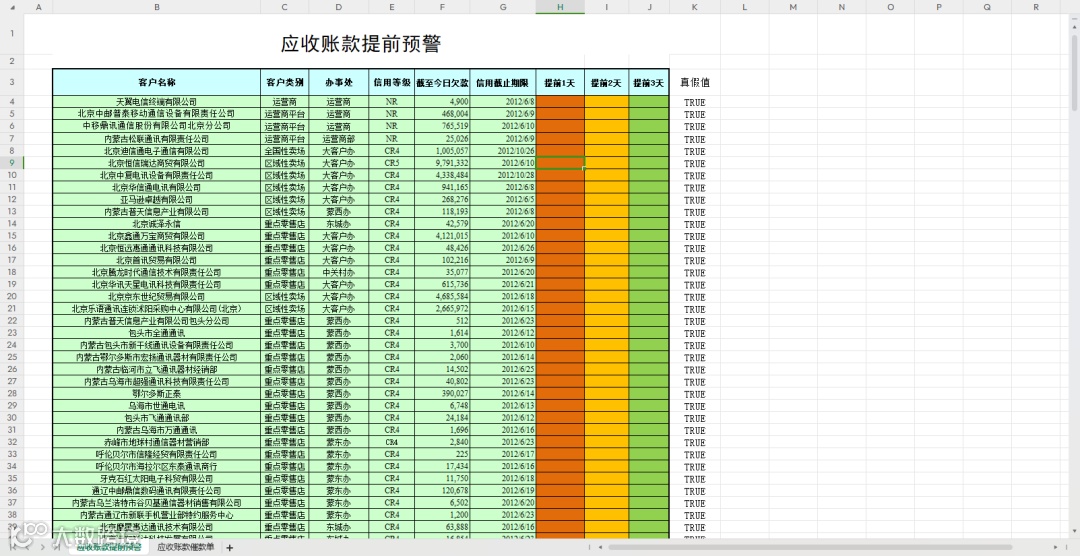Select cell 北京京东世纪贸易有限公司
The width and height of the screenshot is (1080, 556).
coord(156,297)
